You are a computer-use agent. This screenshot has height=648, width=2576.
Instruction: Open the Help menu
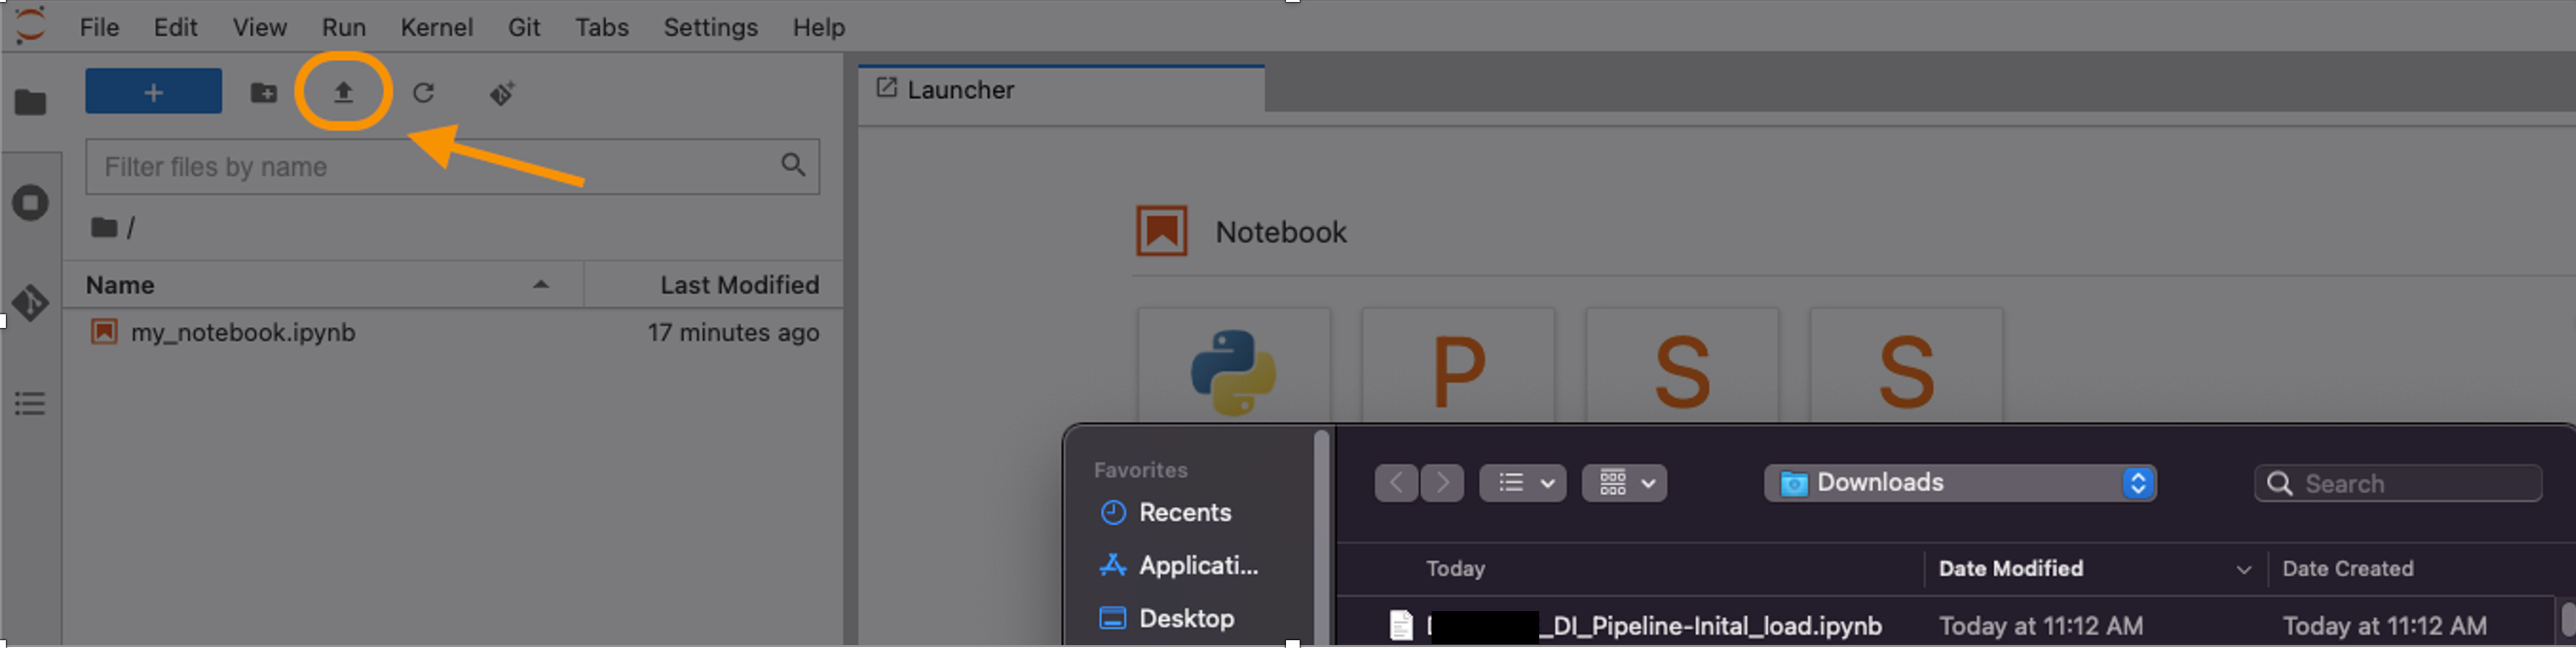(819, 27)
